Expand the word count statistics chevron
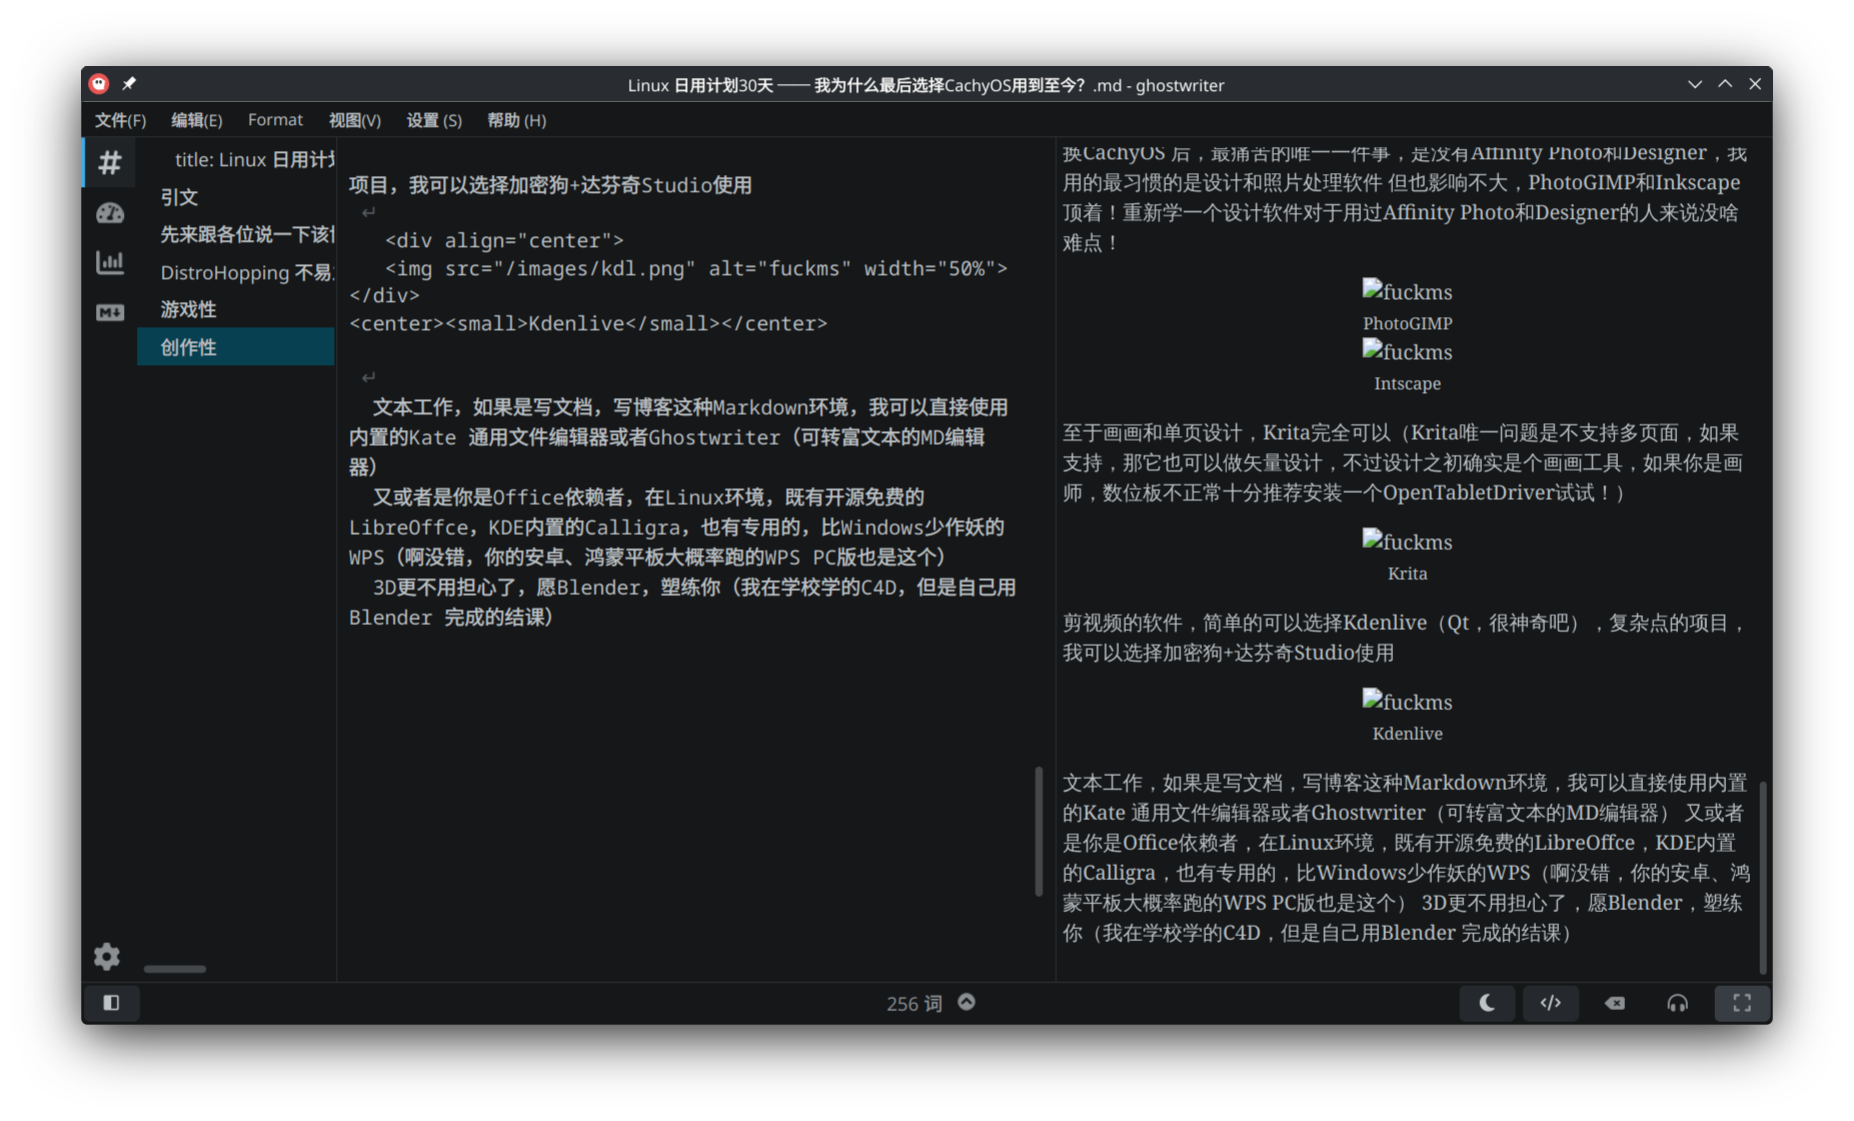1854x1121 pixels. pyautogui.click(x=966, y=1002)
